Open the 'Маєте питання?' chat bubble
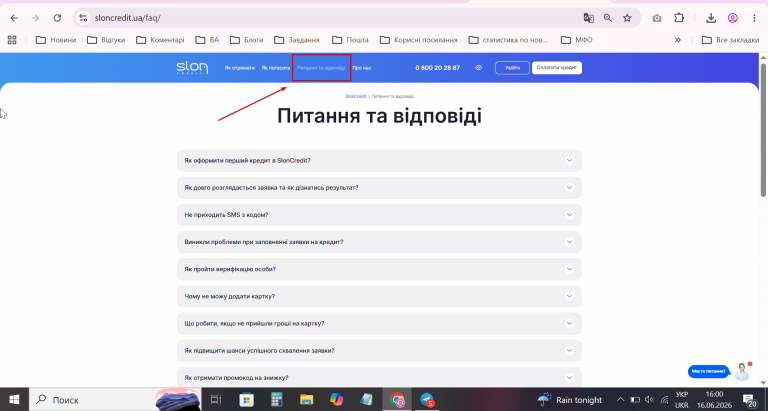This screenshot has width=768, height=411. (x=709, y=371)
